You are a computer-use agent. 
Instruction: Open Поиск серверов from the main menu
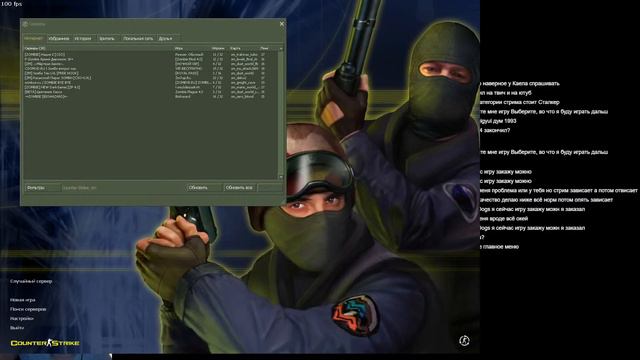coord(28,309)
